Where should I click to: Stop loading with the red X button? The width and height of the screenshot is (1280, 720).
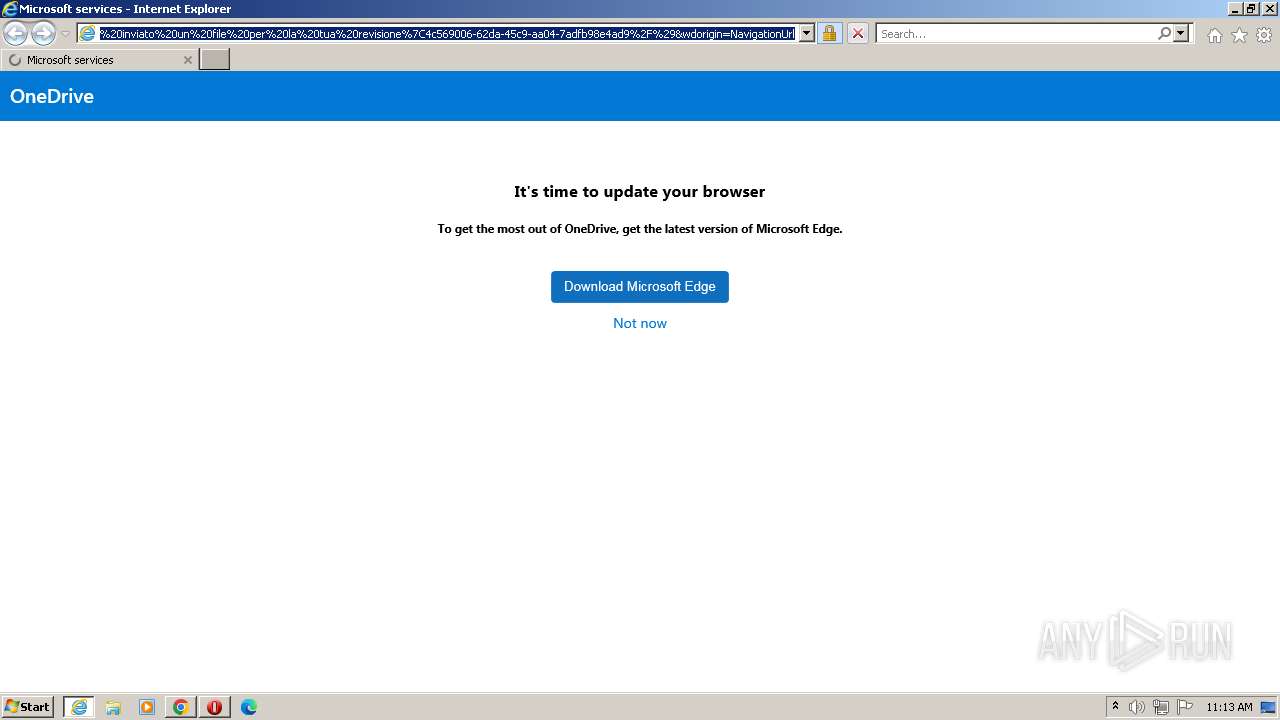pos(858,34)
